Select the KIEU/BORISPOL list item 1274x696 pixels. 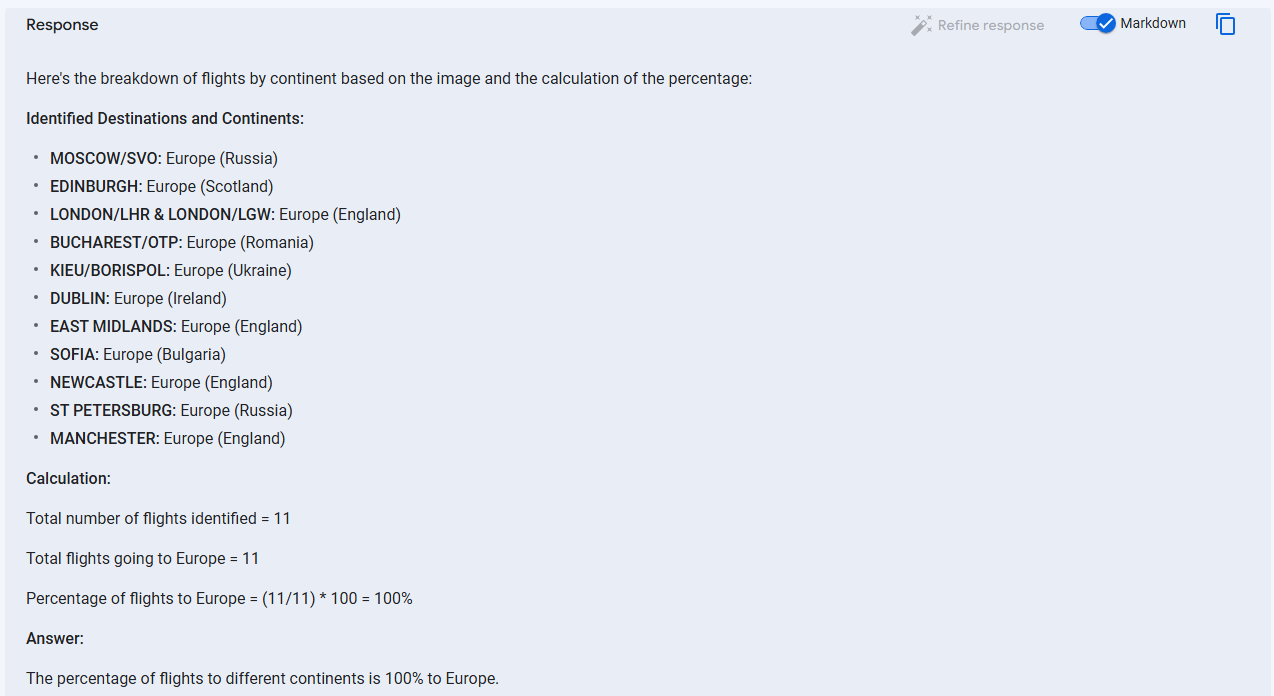tap(171, 270)
